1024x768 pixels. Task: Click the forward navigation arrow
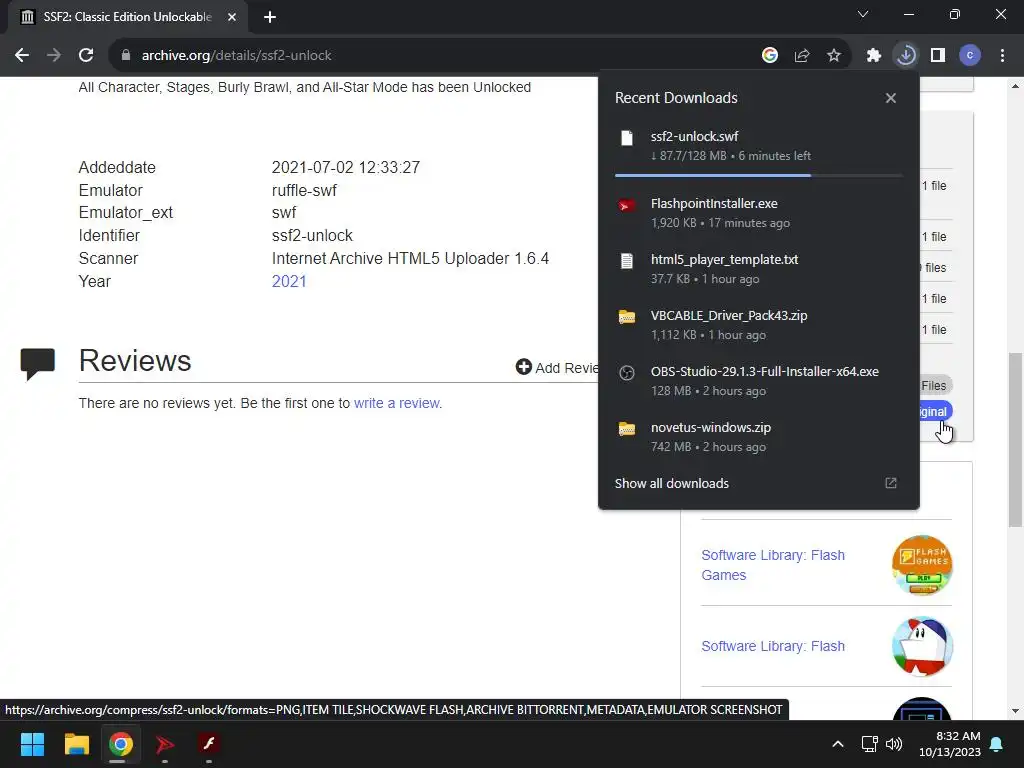click(54, 56)
